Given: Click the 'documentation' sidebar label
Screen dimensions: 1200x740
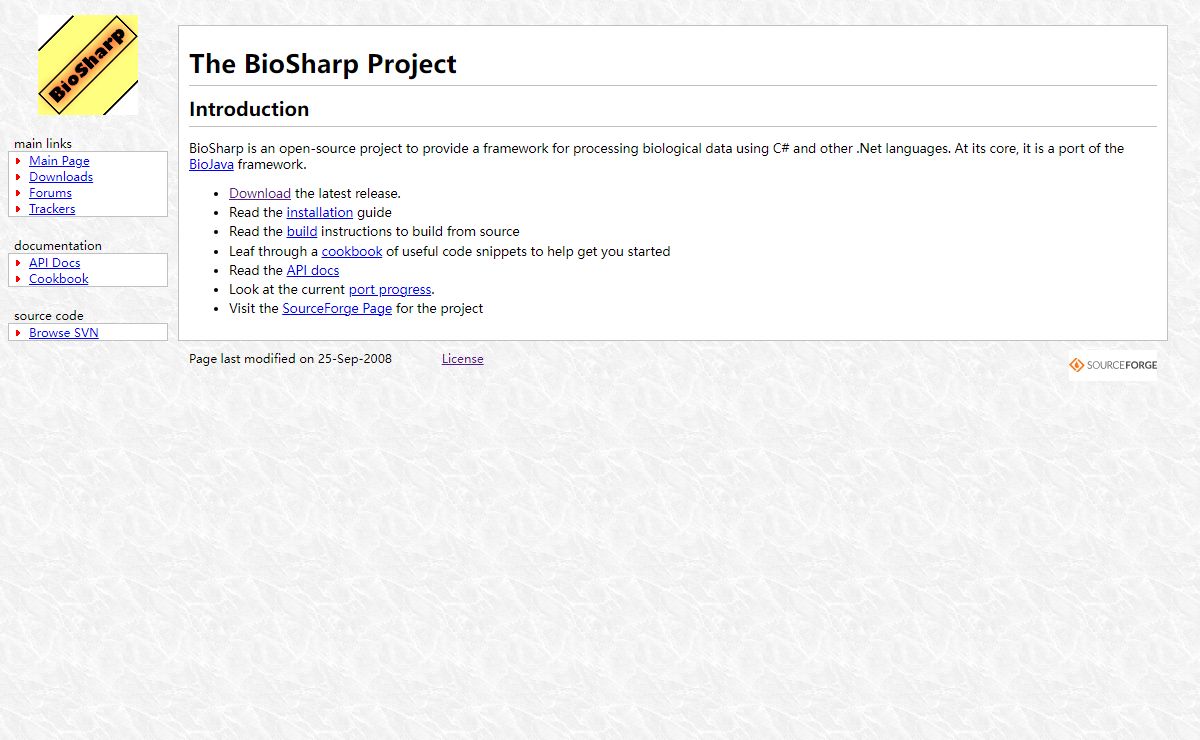Looking at the screenshot, I should (58, 246).
